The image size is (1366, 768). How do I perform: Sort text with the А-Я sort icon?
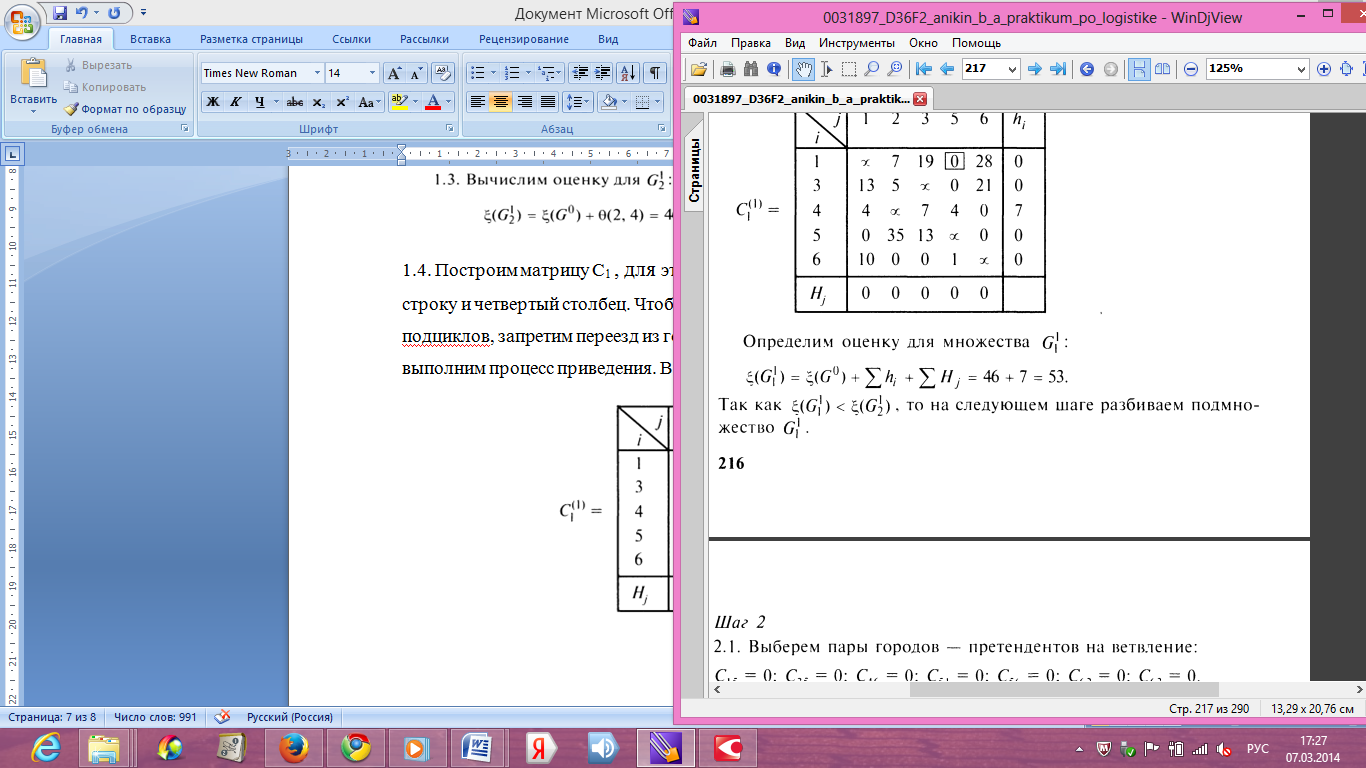pos(629,73)
